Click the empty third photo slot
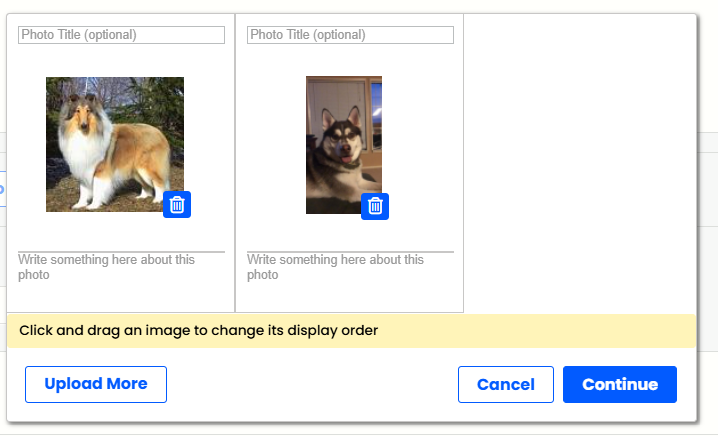Viewport: 718px width, 436px height. point(580,163)
